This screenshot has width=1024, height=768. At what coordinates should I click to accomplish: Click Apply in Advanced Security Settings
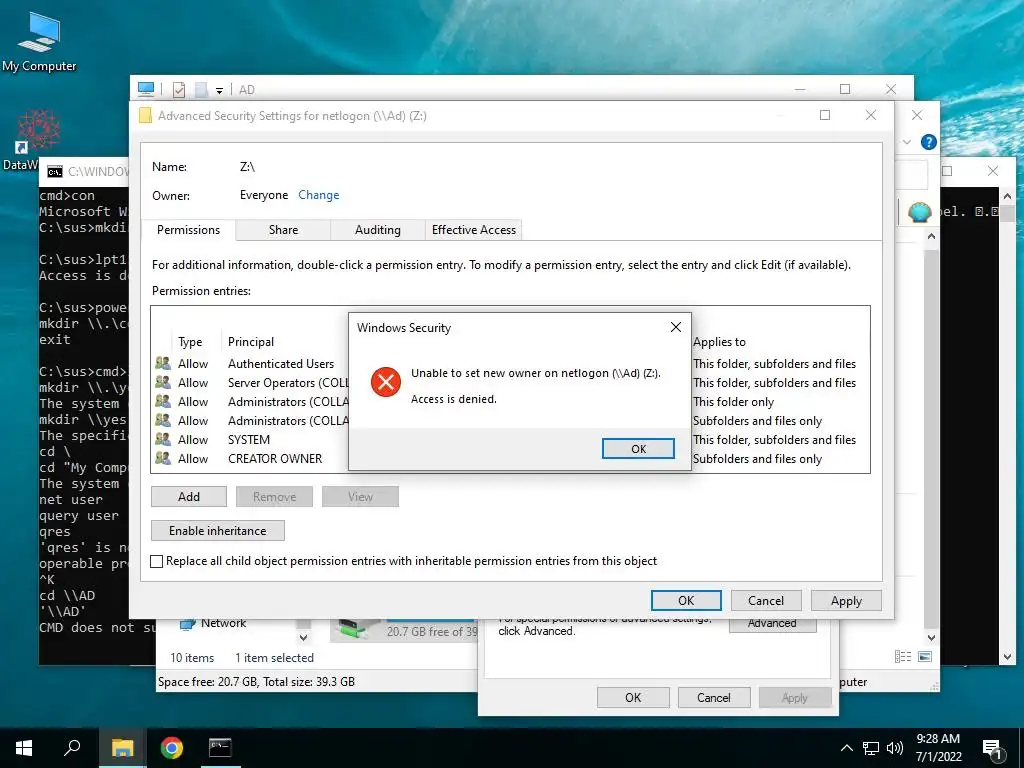pyautogui.click(x=846, y=600)
